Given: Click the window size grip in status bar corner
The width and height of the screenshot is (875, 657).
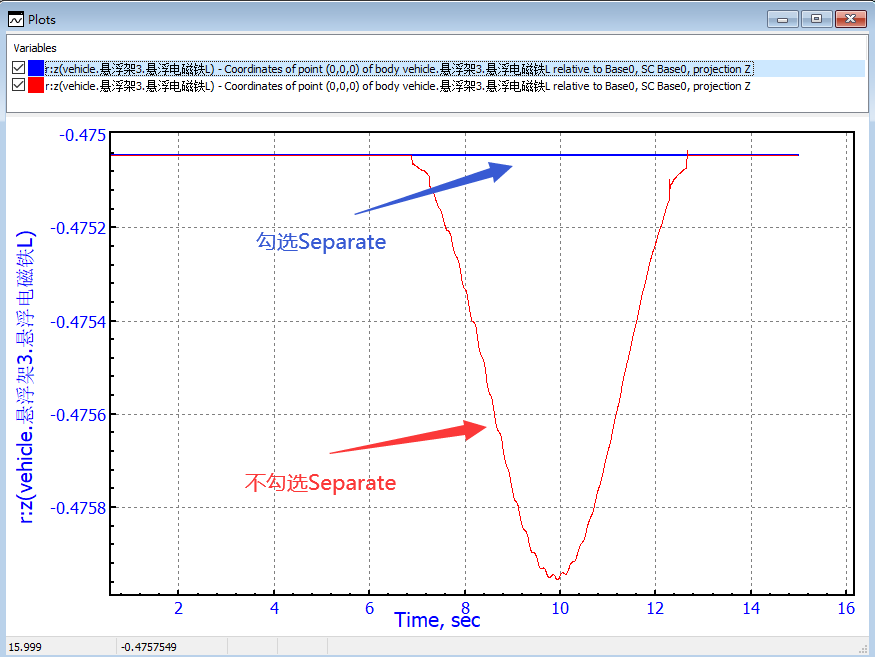Looking at the screenshot, I should [863, 649].
